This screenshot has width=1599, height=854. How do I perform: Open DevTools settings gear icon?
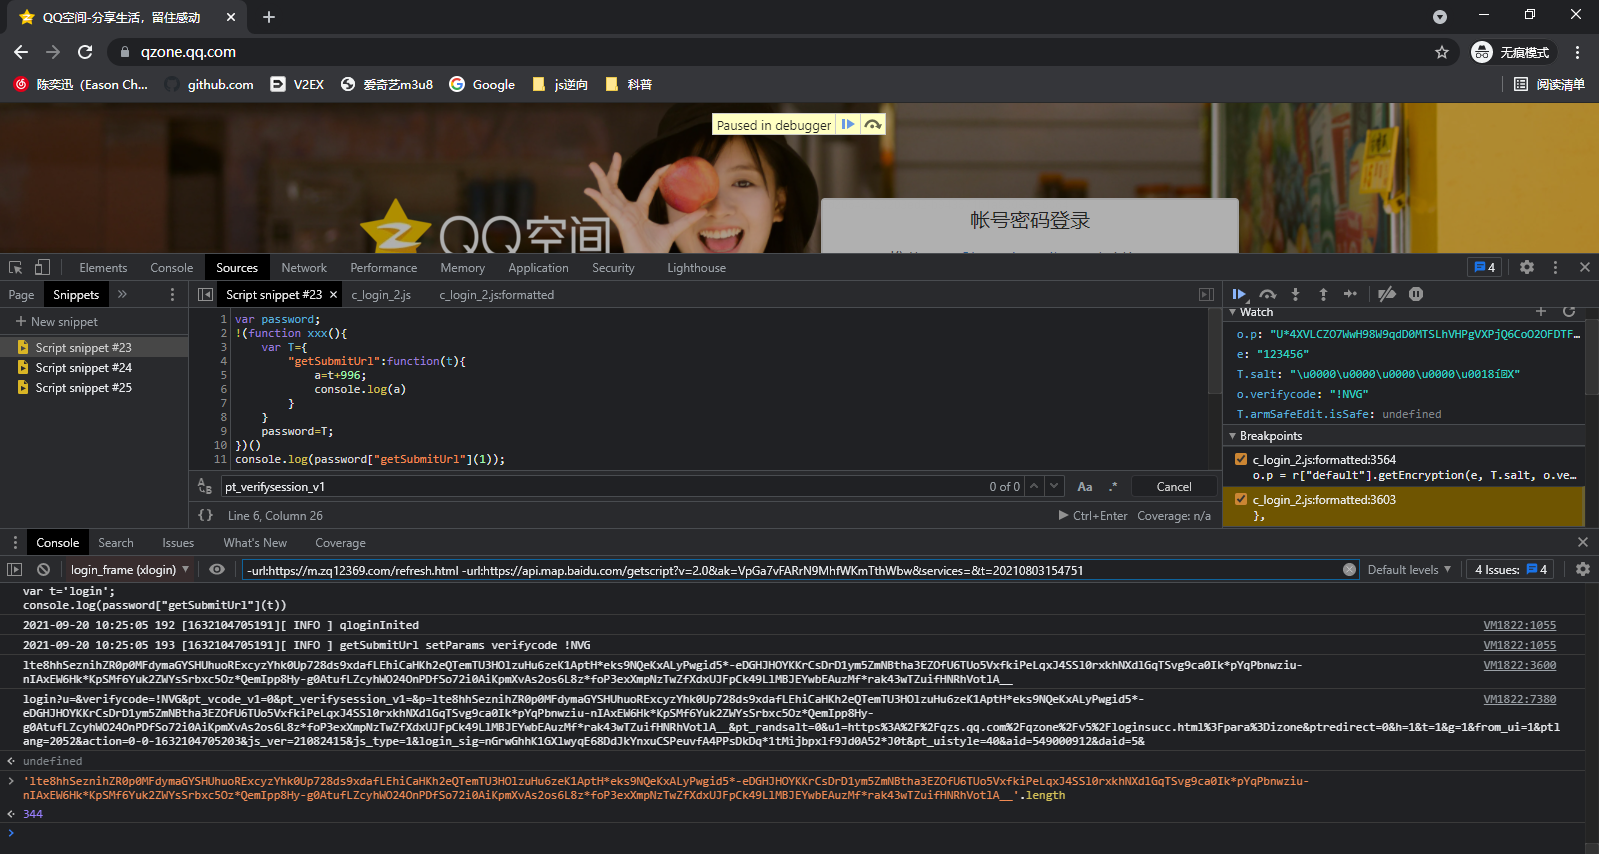(1527, 267)
